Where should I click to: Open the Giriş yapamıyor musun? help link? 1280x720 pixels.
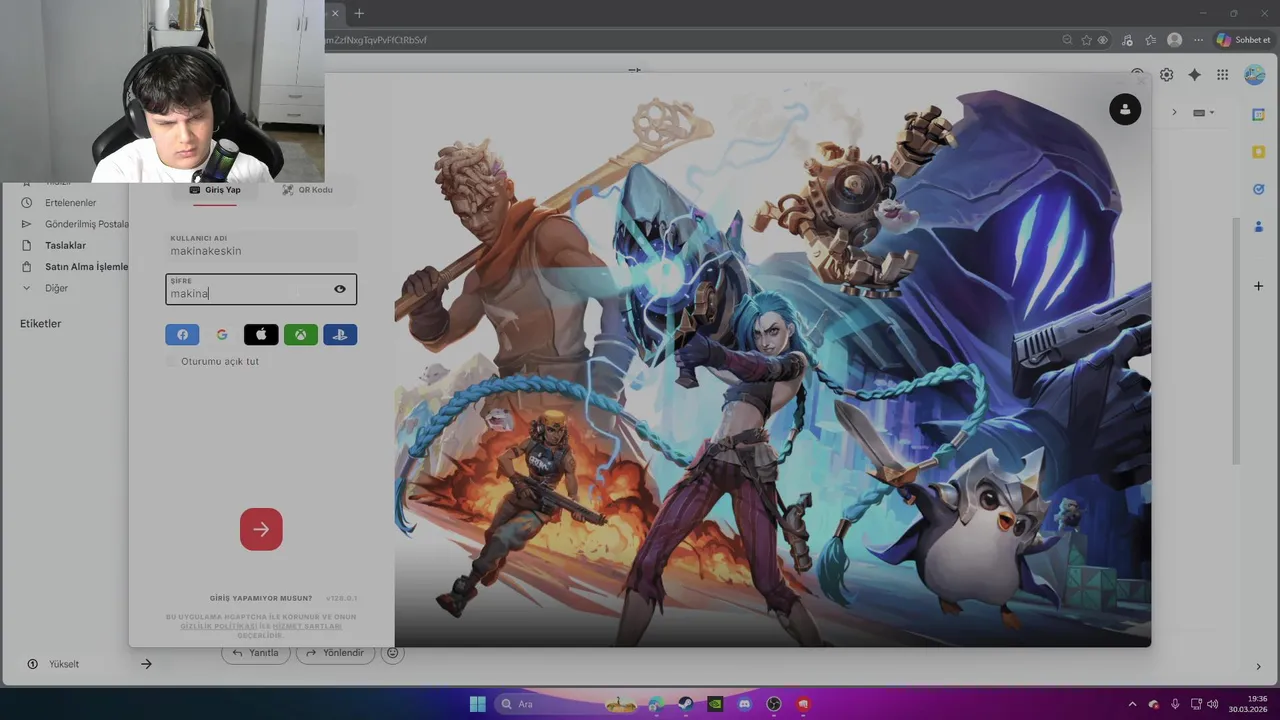(x=261, y=598)
